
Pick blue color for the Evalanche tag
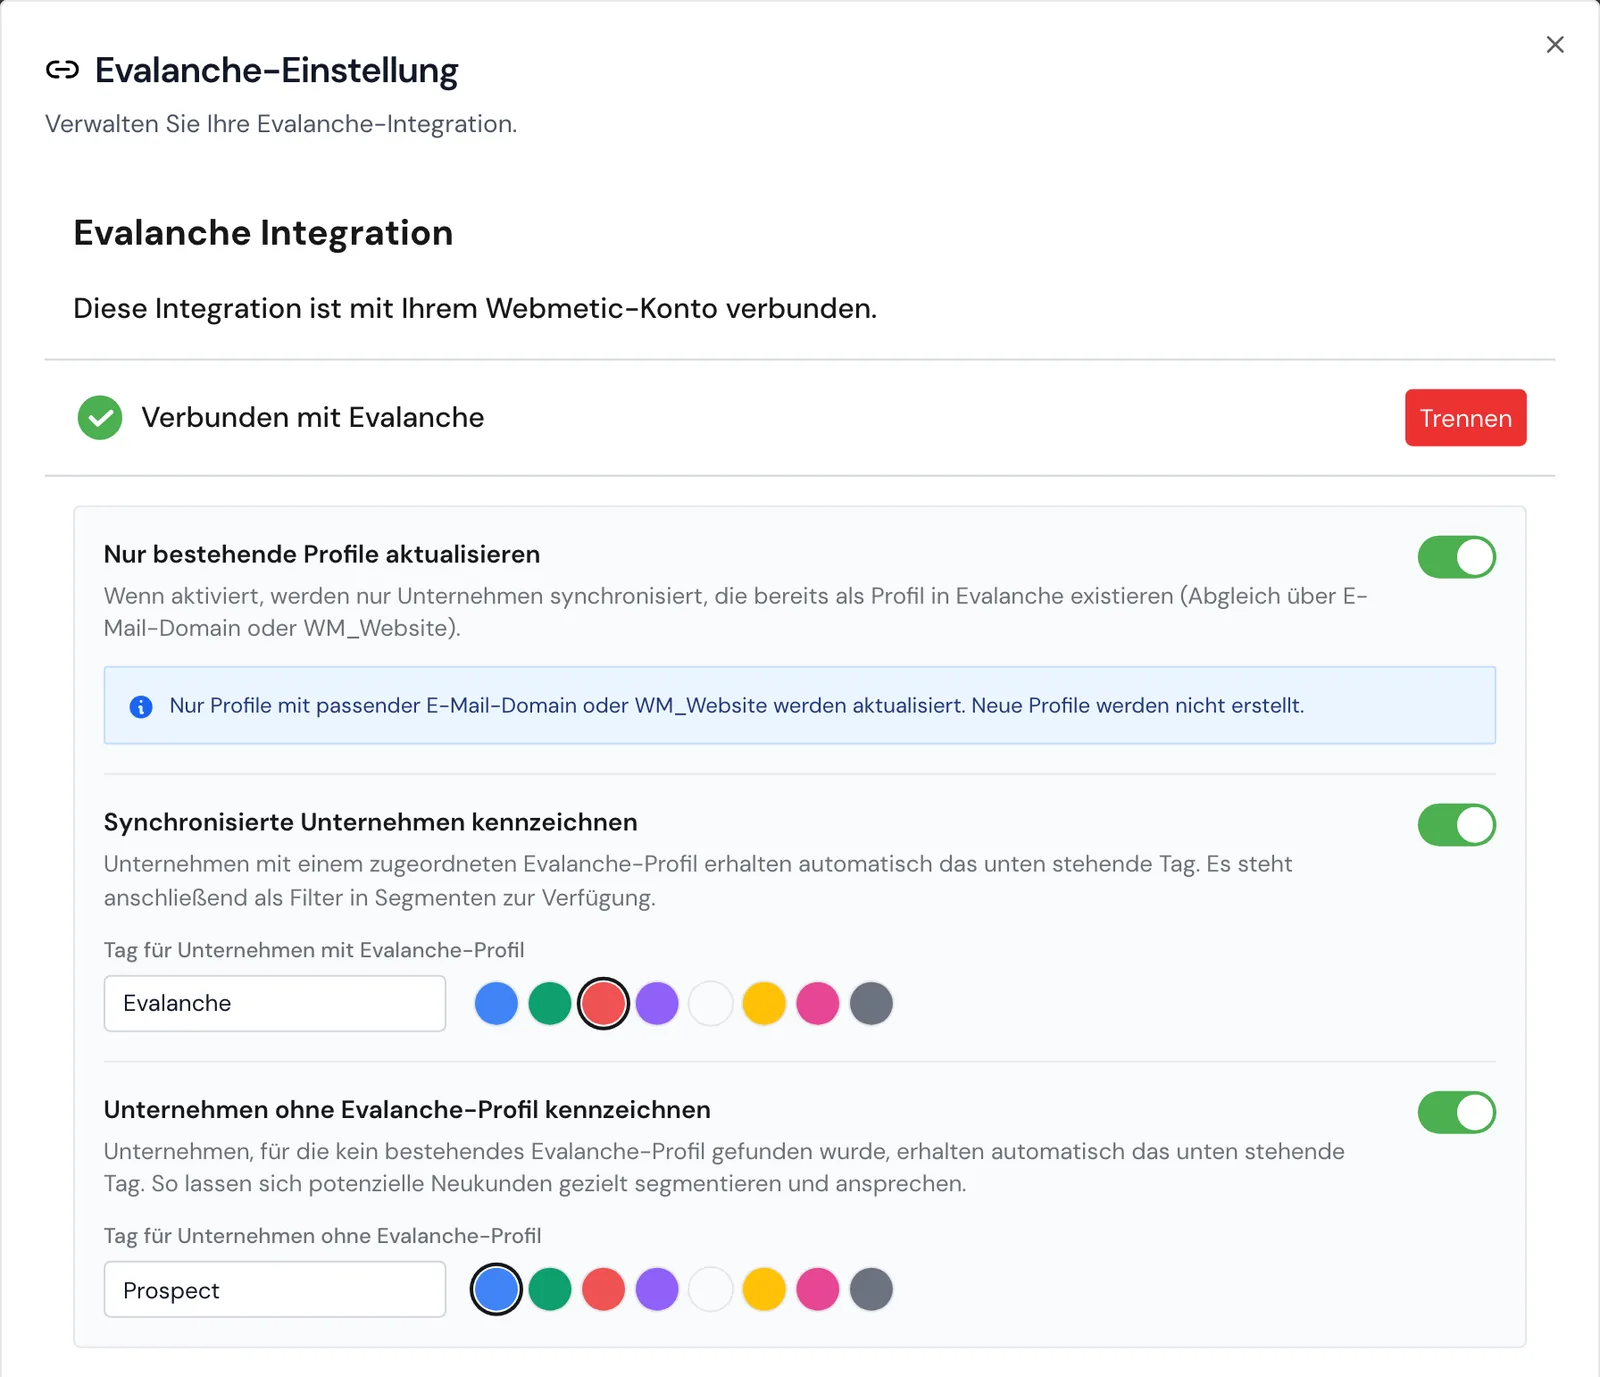496,1003
